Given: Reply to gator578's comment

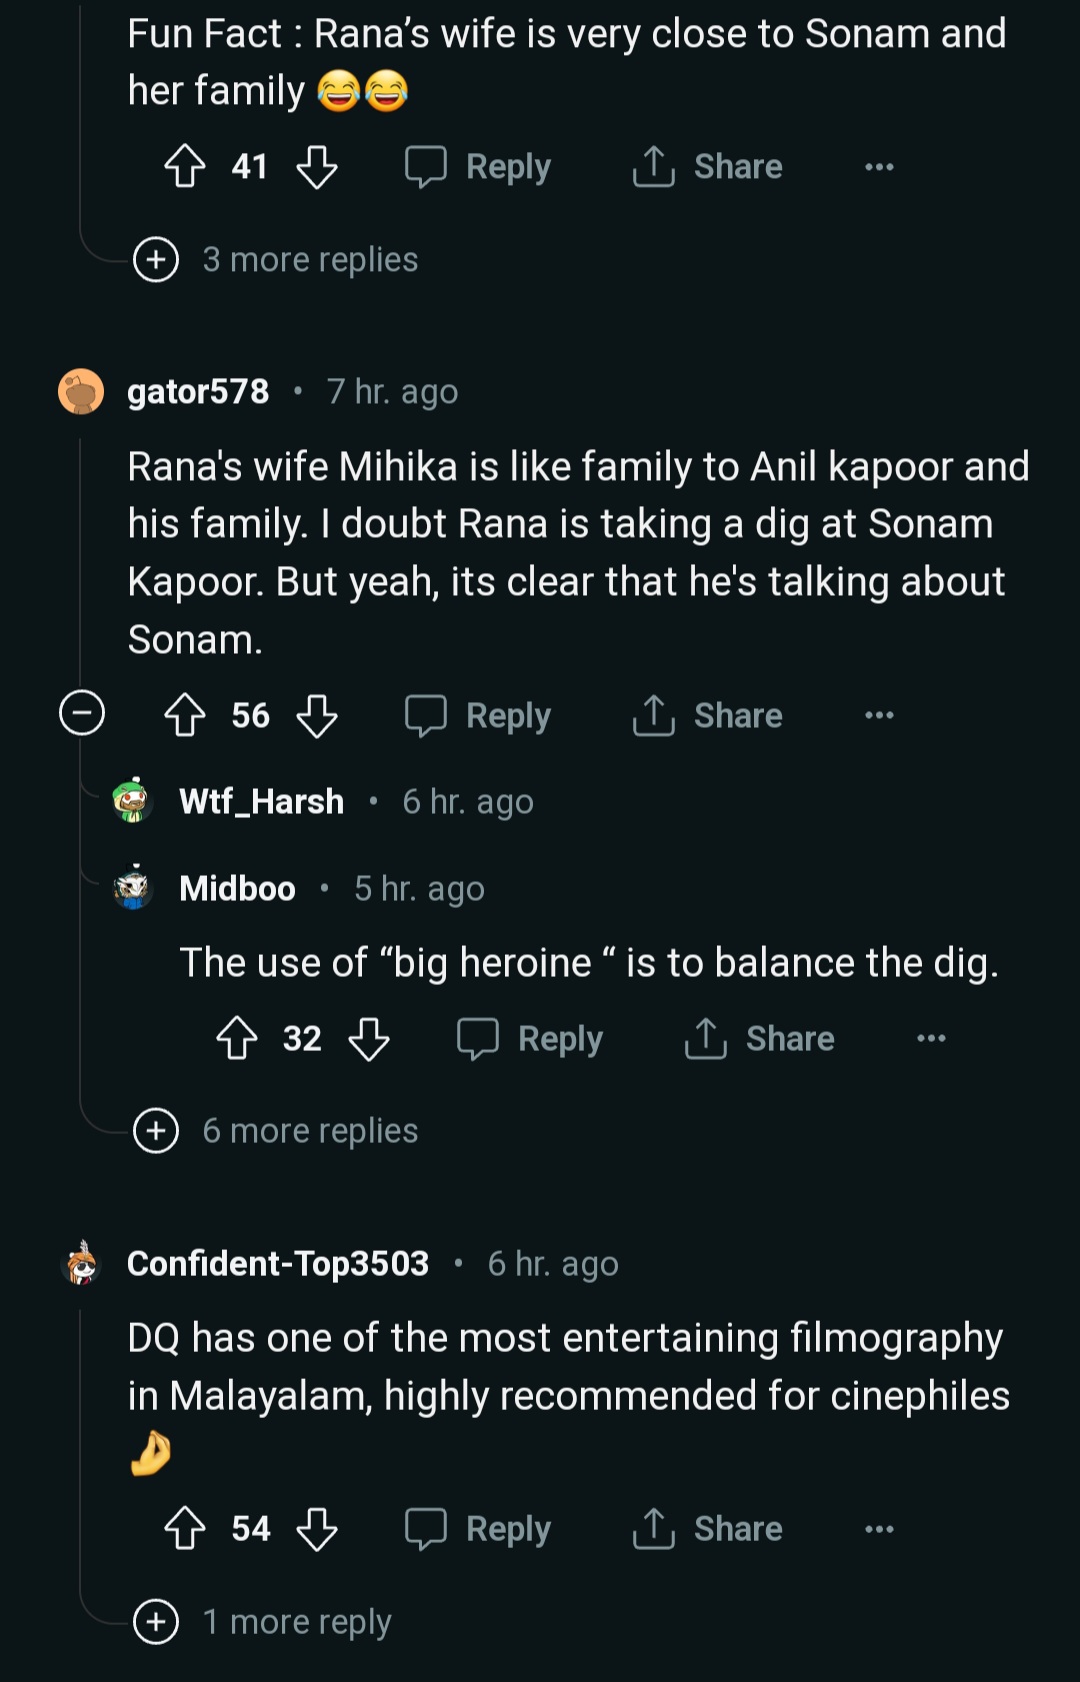Looking at the screenshot, I should [x=479, y=716].
